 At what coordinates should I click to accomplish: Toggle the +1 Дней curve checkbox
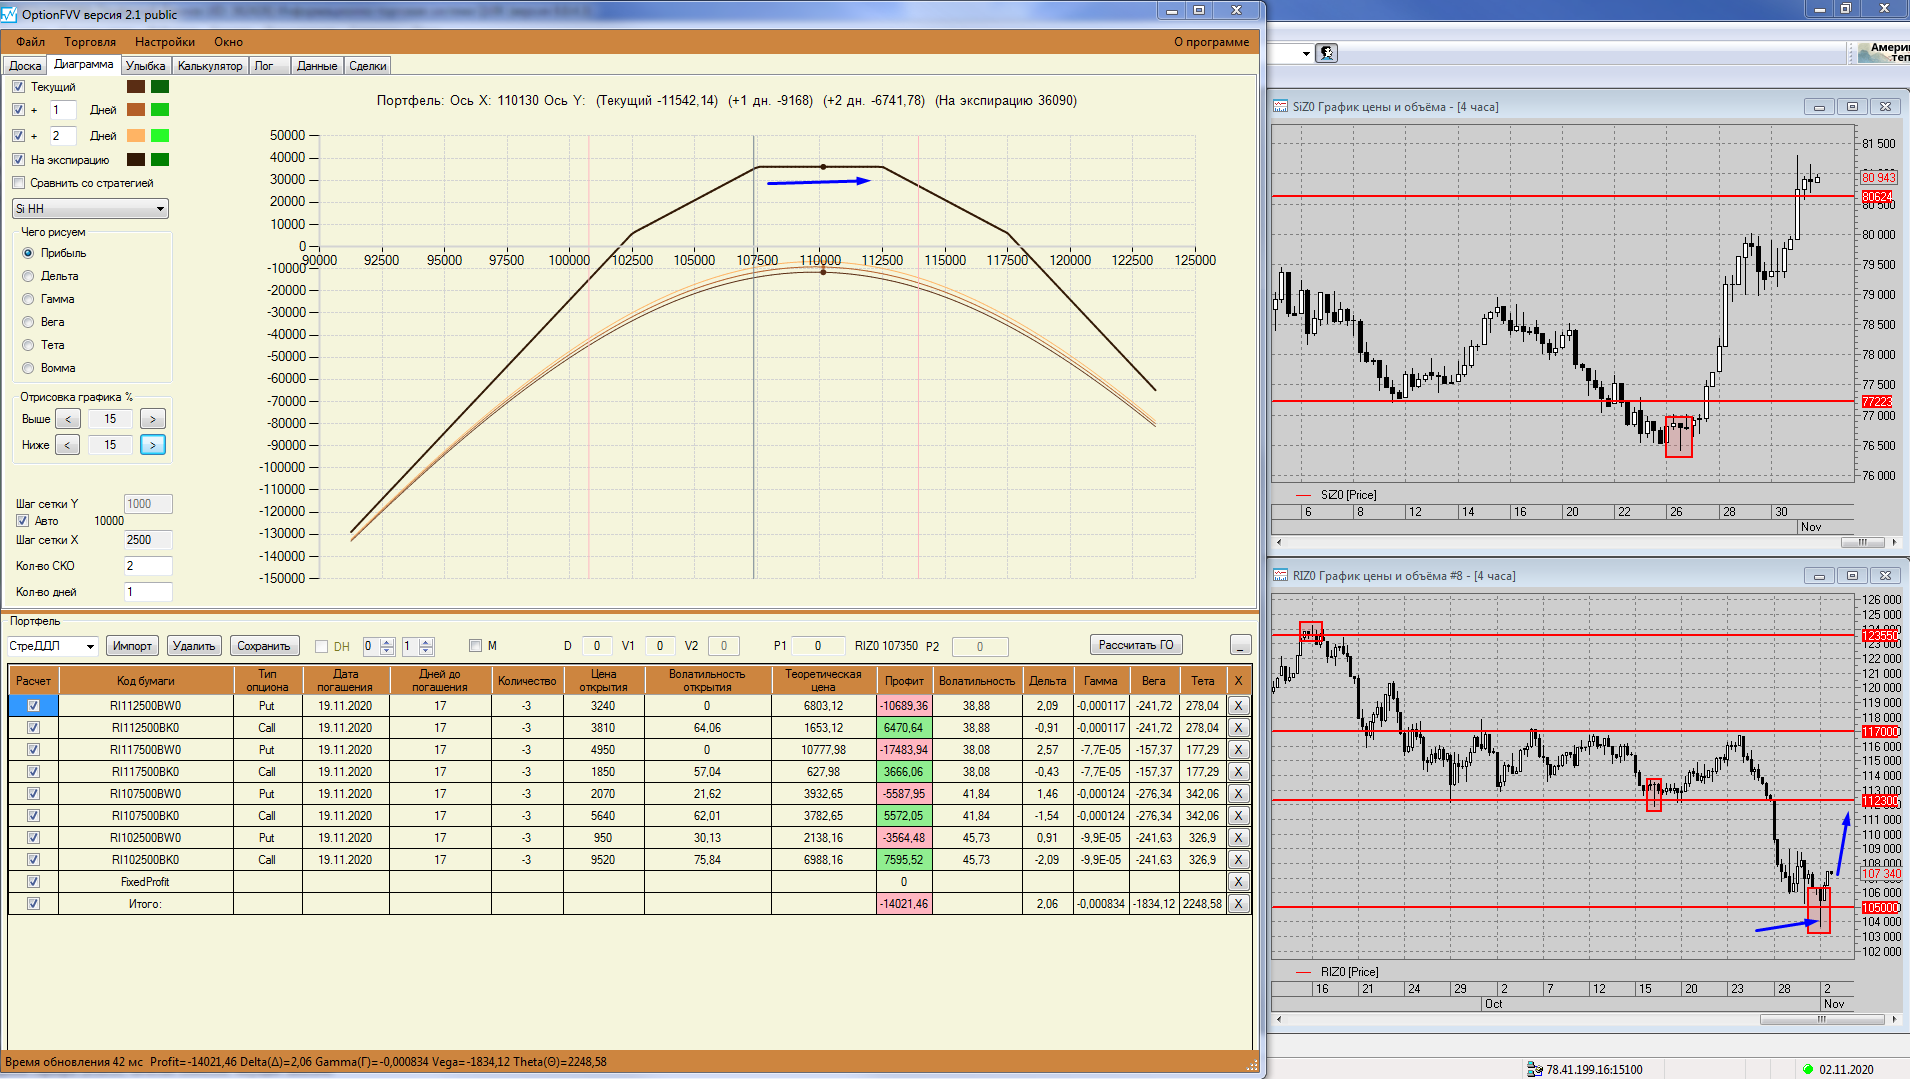[x=19, y=110]
